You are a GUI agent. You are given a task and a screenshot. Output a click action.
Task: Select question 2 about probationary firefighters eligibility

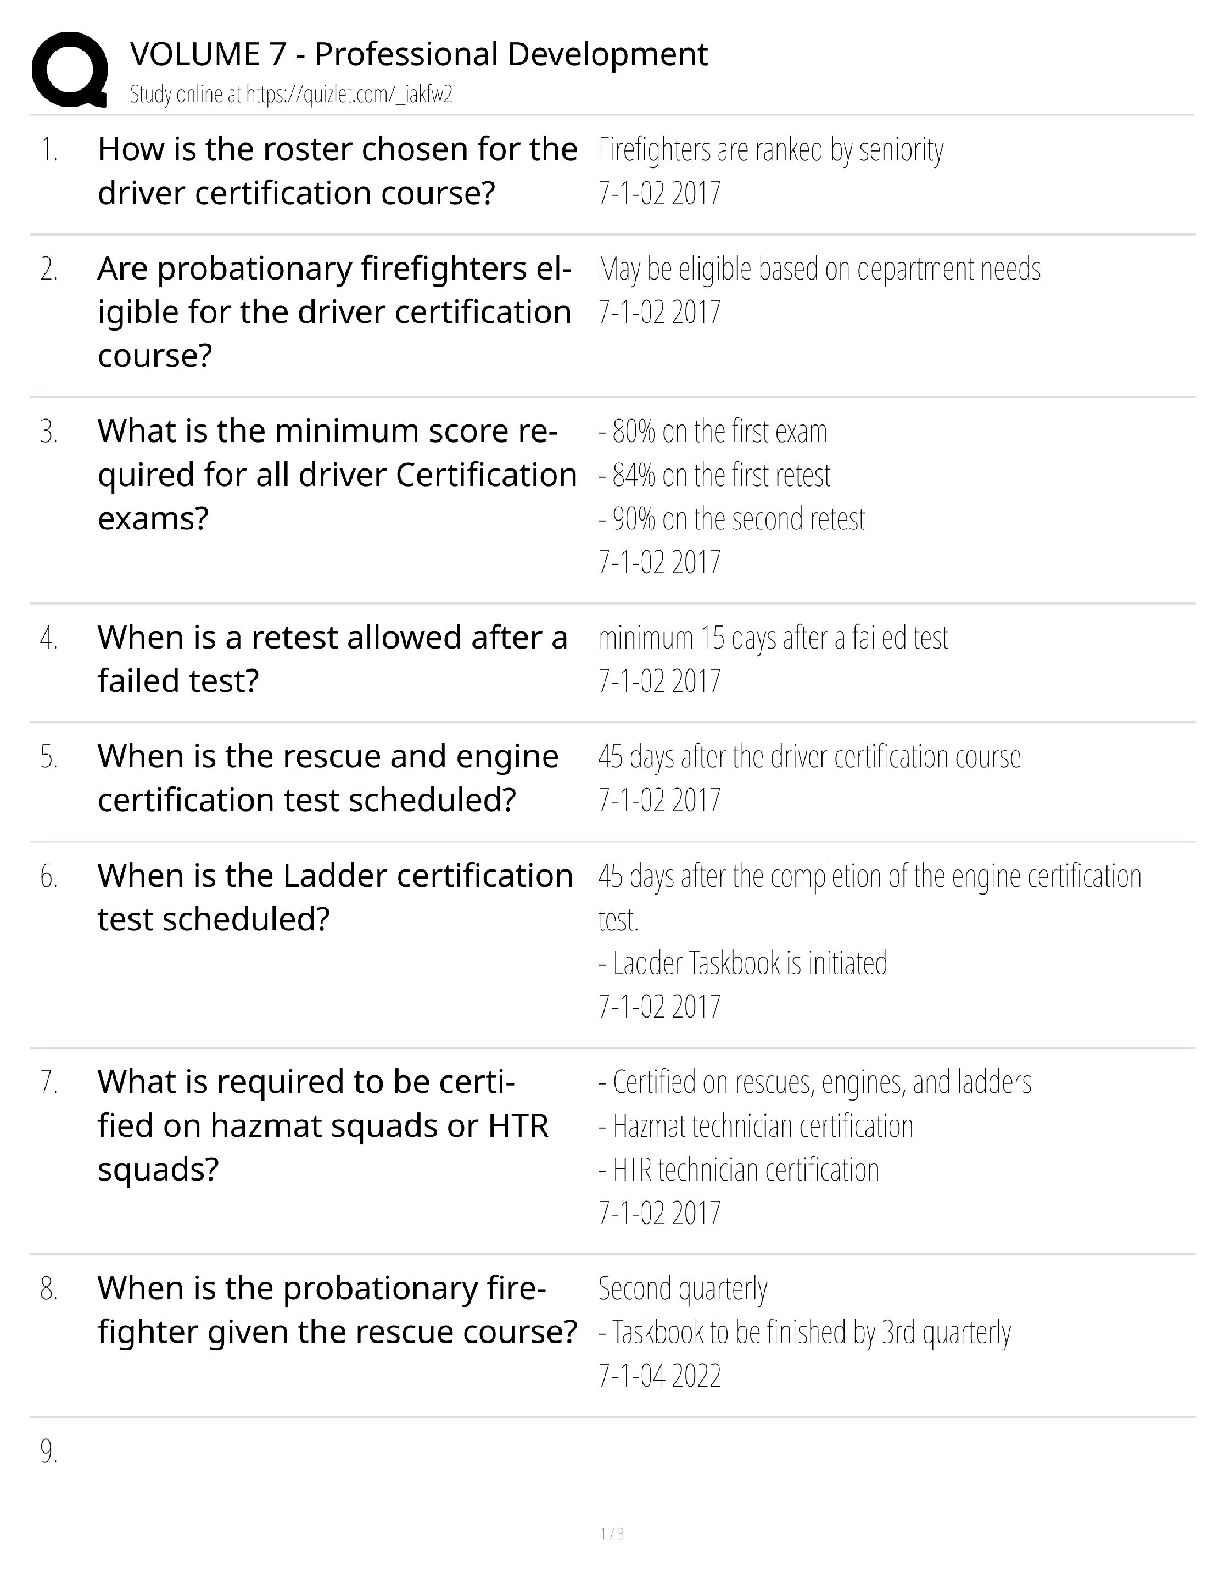(x=334, y=312)
